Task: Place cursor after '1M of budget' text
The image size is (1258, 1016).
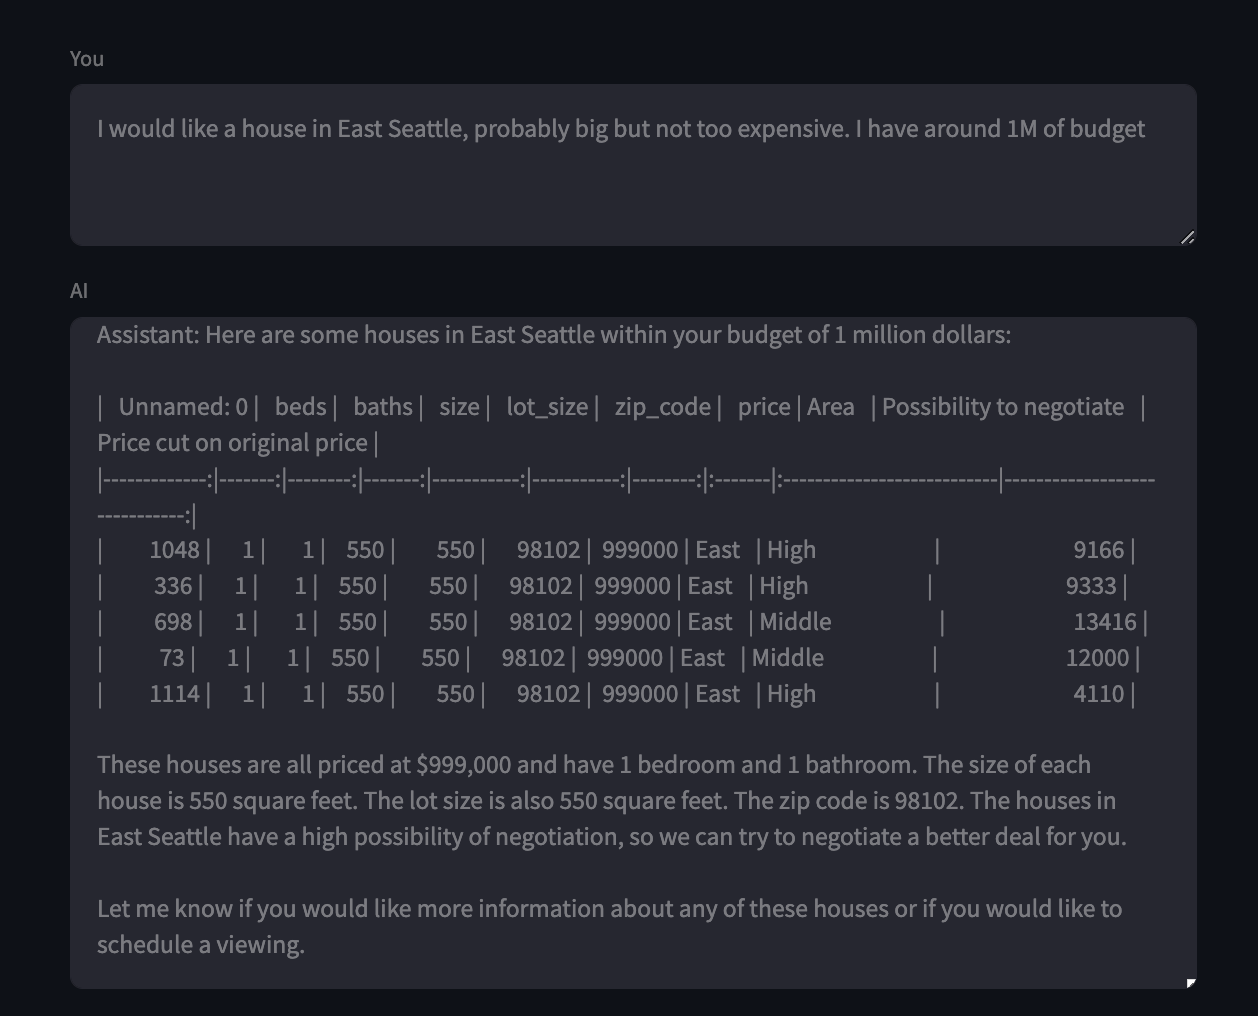Action: point(1147,129)
